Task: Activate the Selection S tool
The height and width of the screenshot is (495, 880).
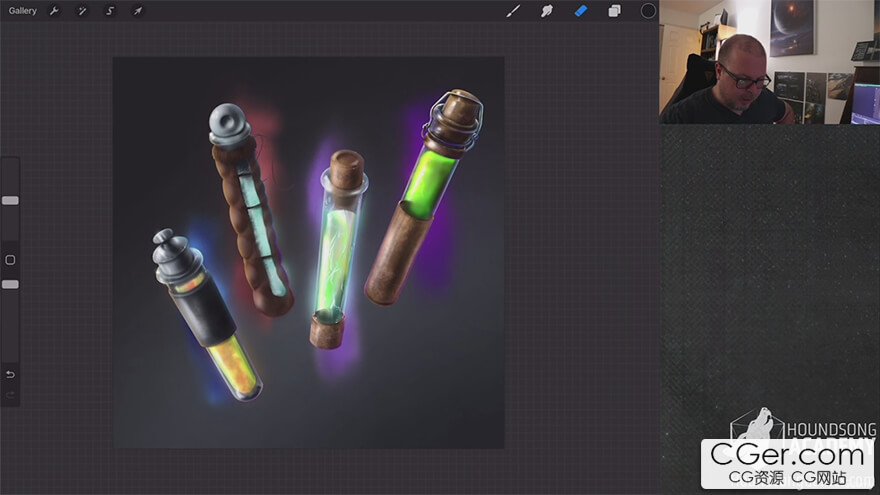Action: pos(110,11)
